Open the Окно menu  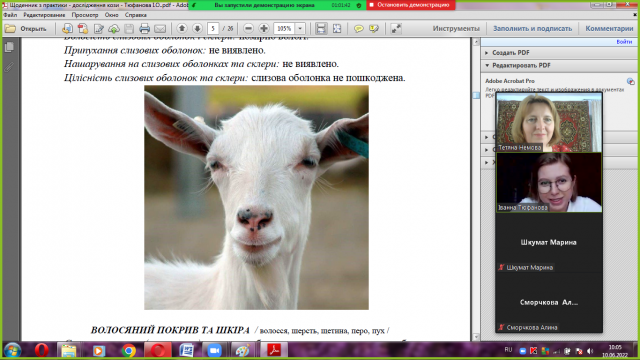pyautogui.click(x=111, y=15)
